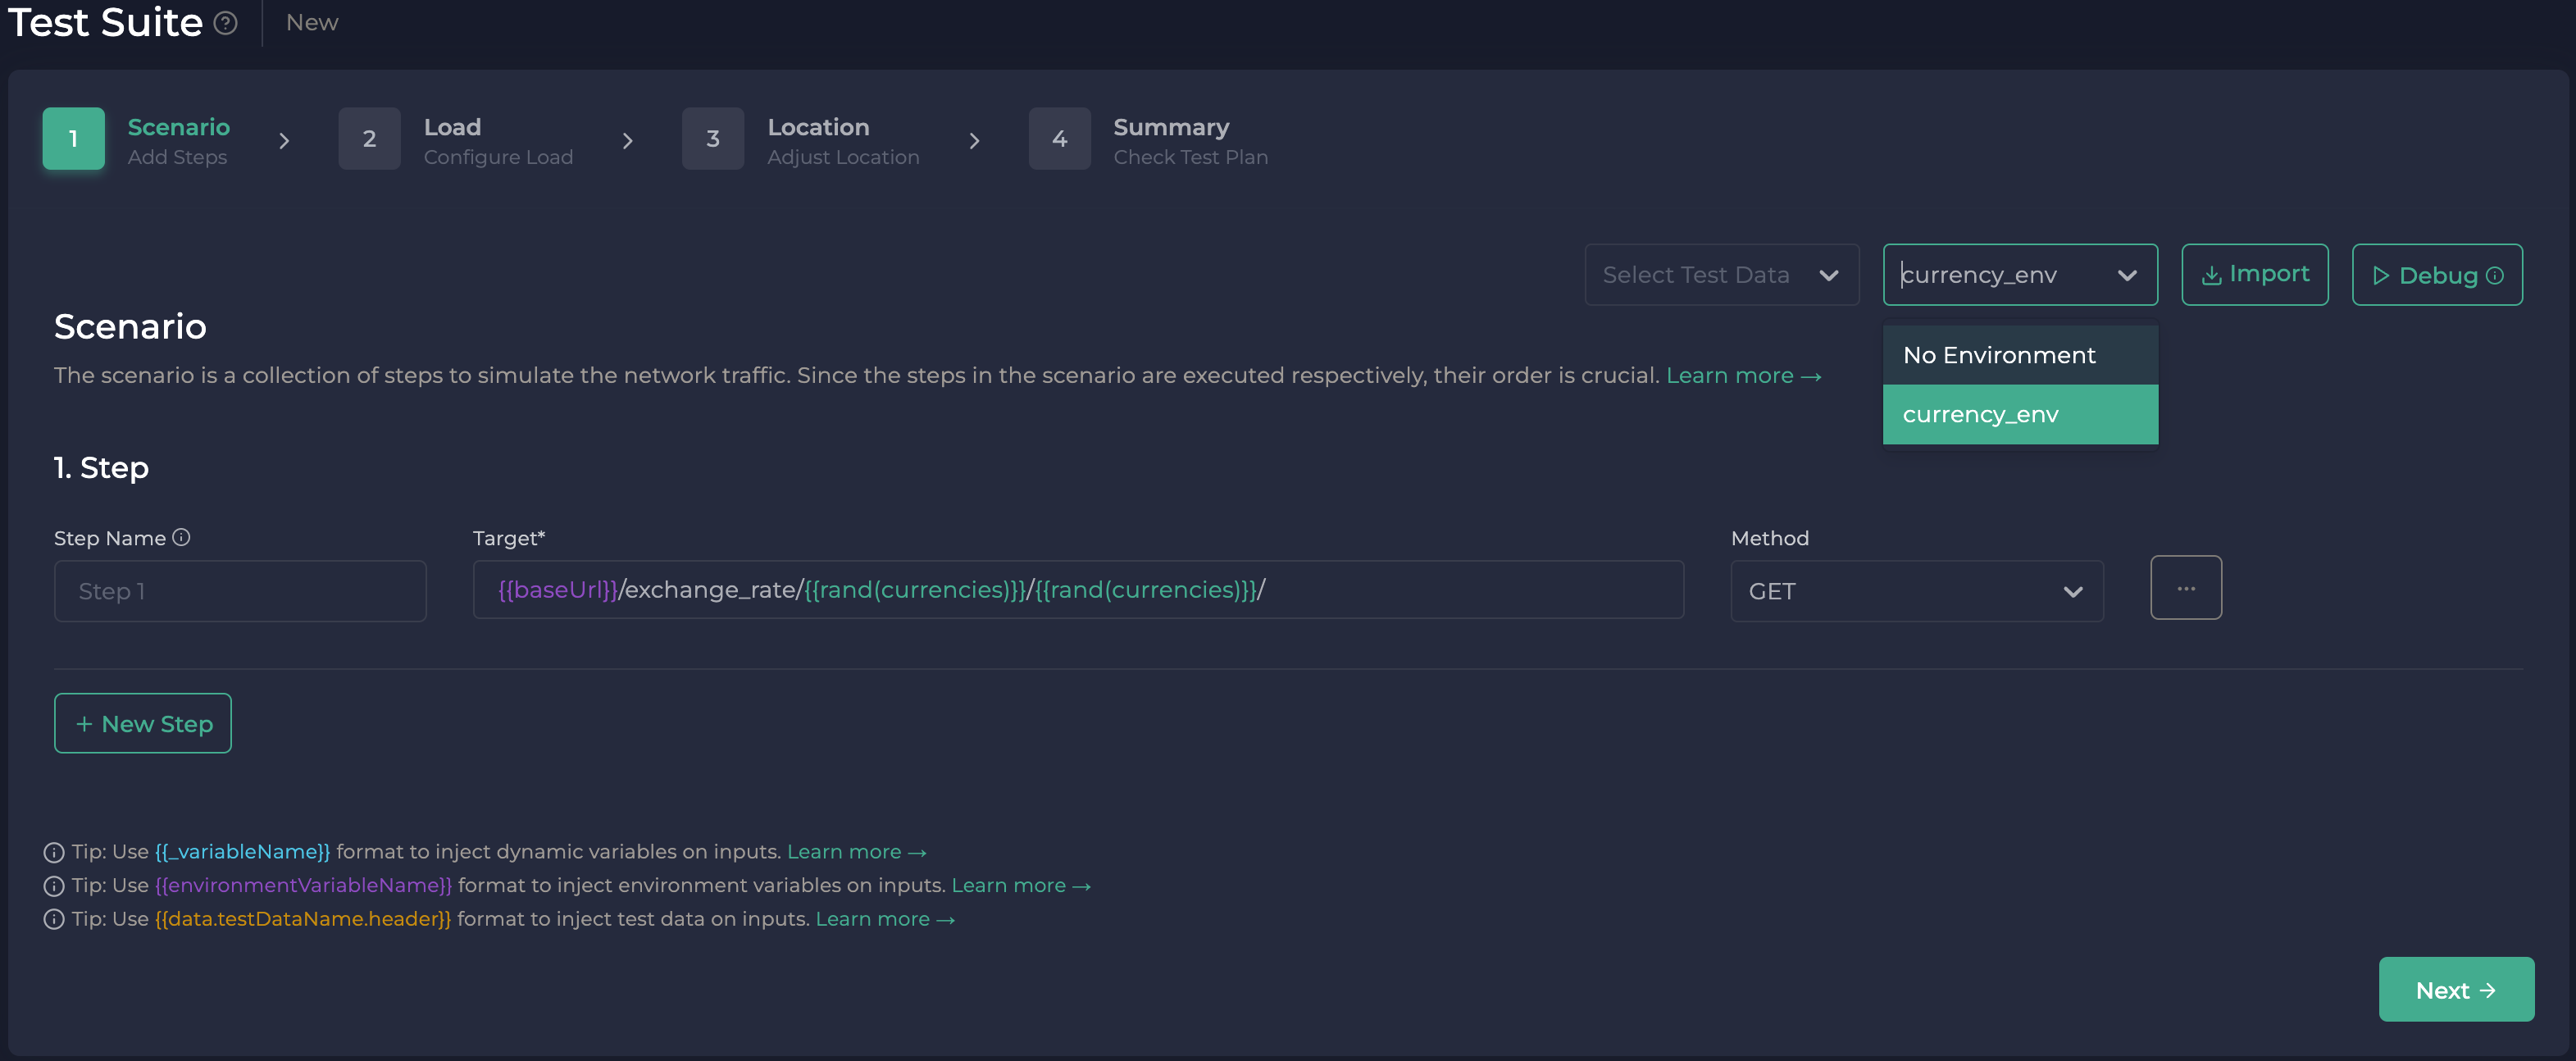
Task: Open the ellipsis options next to the Method dropdown
Action: tap(2186, 588)
